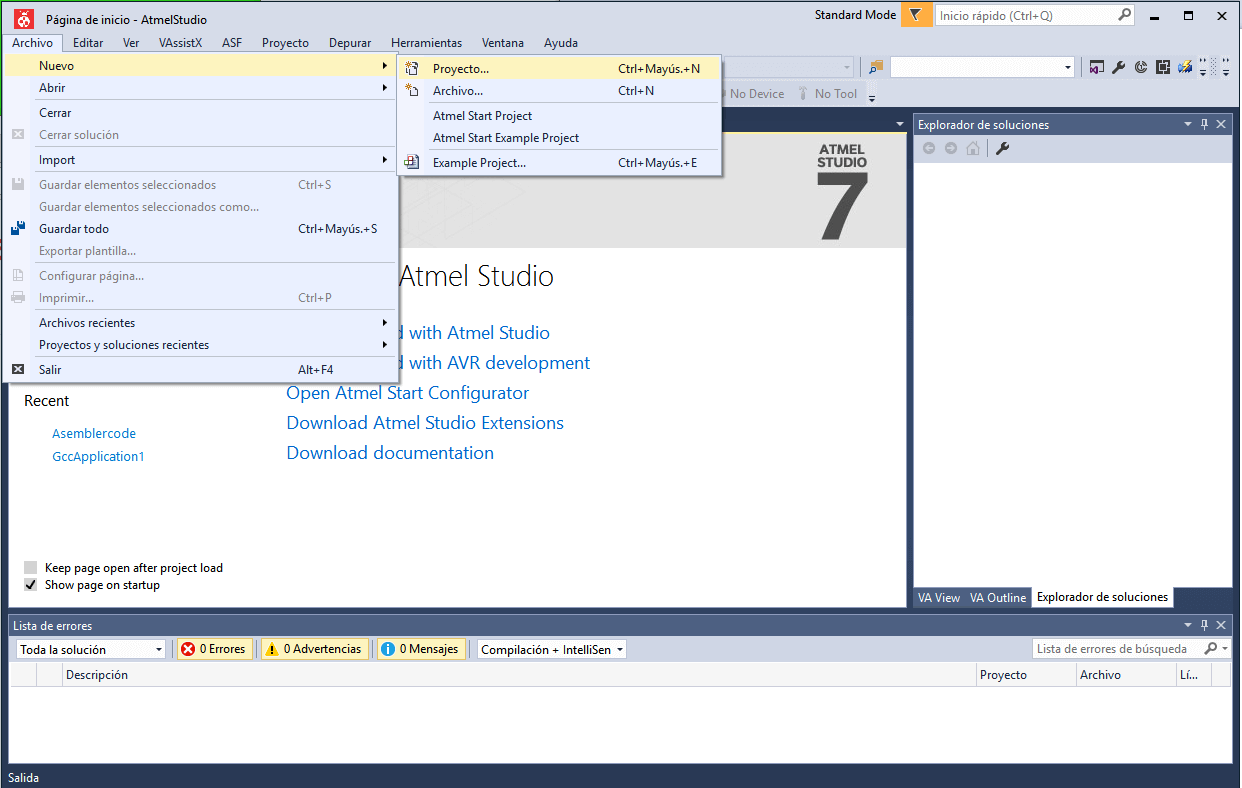The width and height of the screenshot is (1242, 788).
Task: Click the Salir exit icon
Action: 18,369
